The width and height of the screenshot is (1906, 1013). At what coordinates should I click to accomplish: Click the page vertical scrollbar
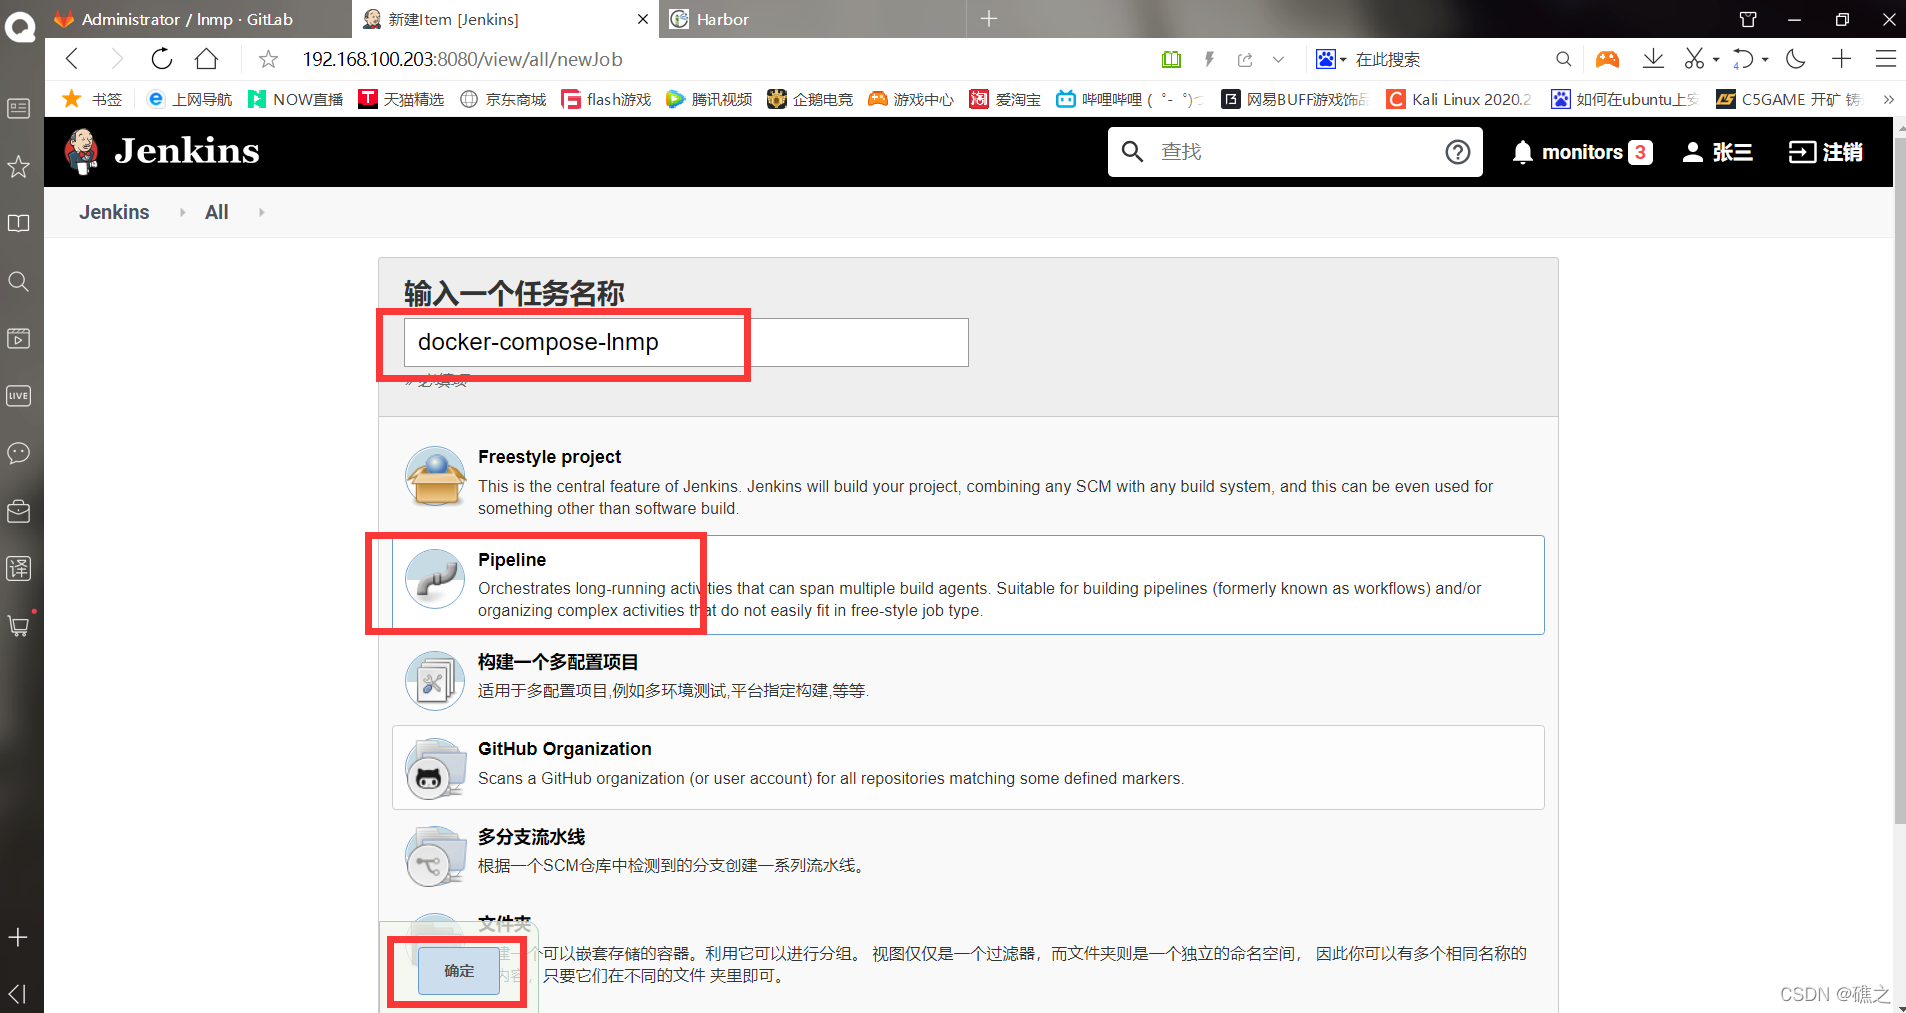click(x=1899, y=480)
